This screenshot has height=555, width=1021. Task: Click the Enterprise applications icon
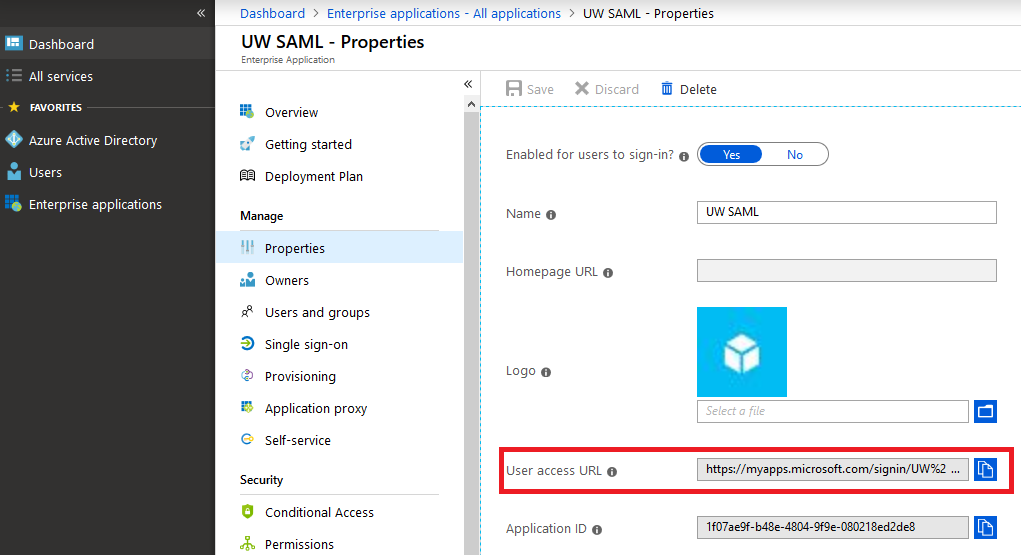click(x=14, y=203)
